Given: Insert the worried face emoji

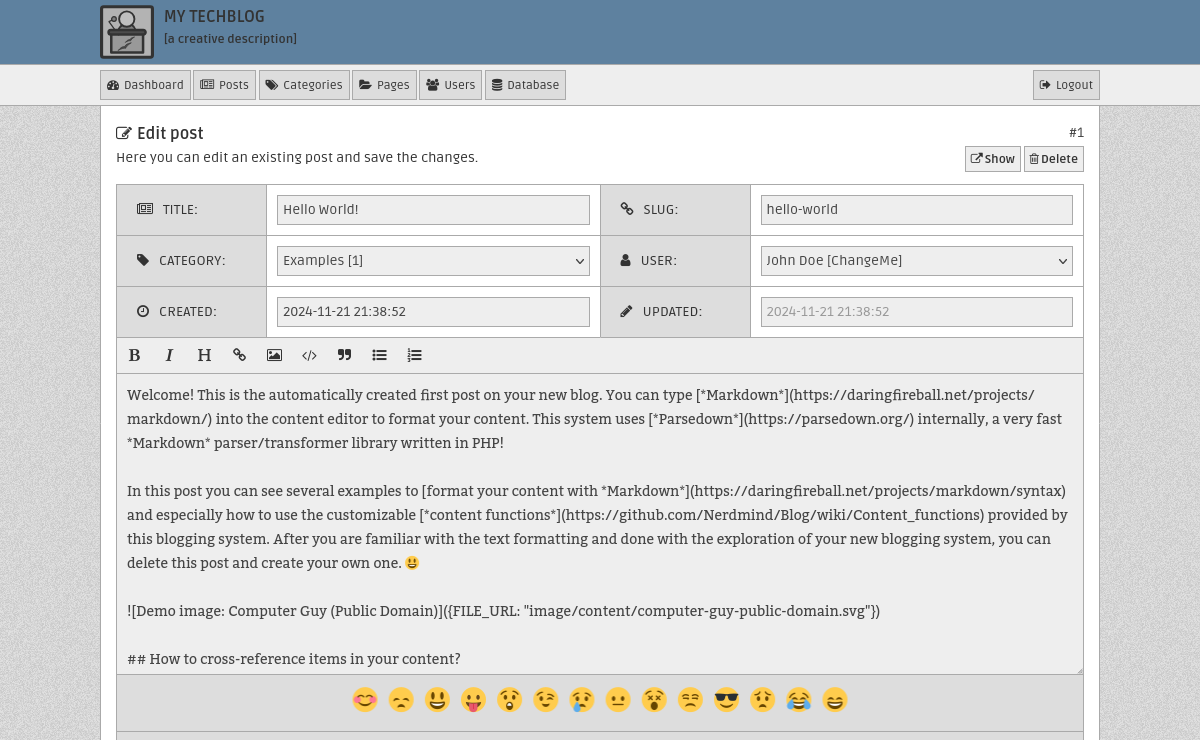Looking at the screenshot, I should 763,700.
